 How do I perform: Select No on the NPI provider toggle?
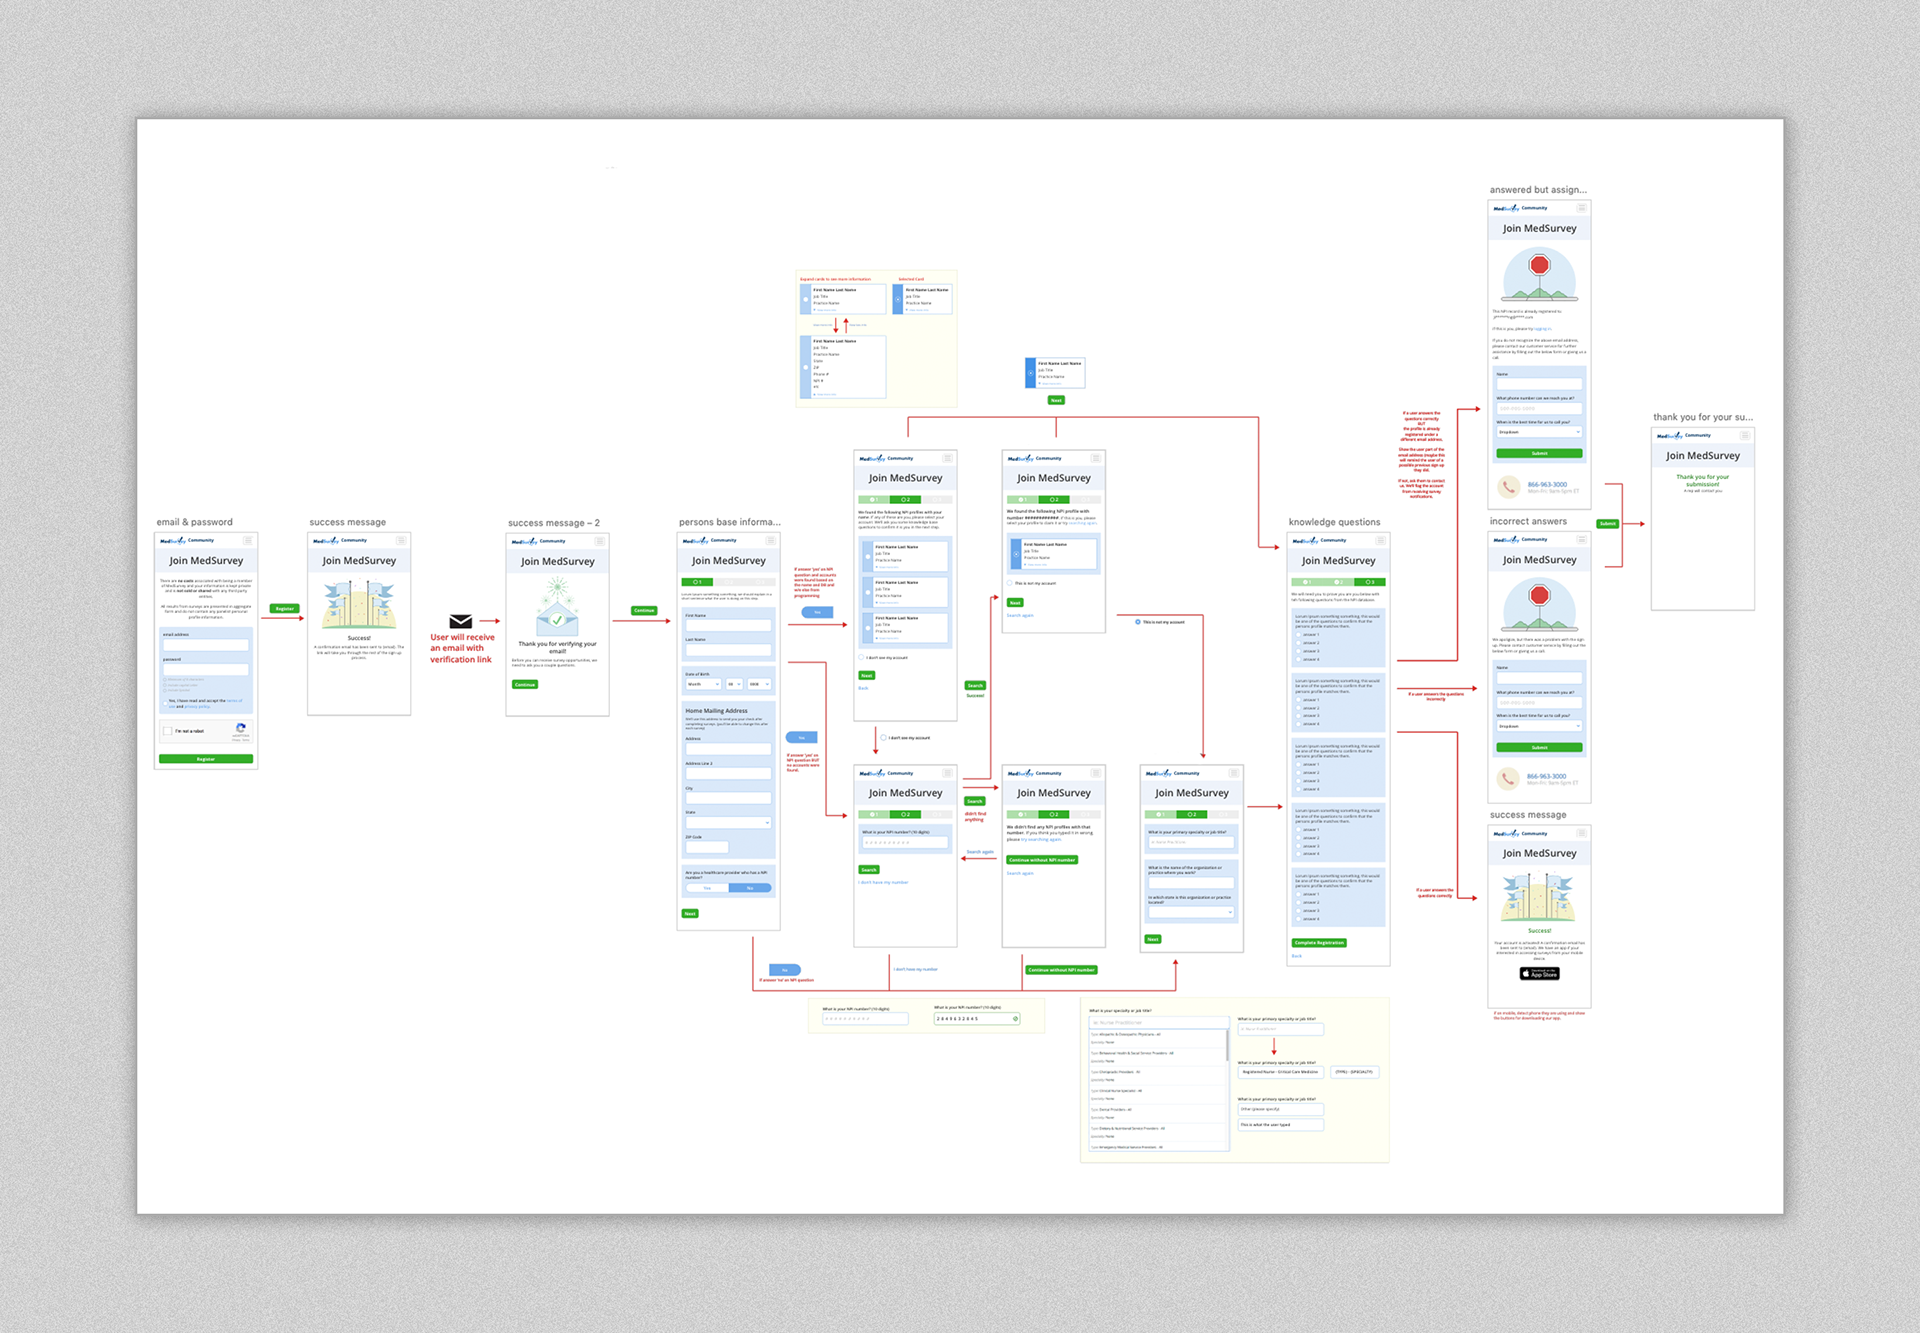(749, 888)
